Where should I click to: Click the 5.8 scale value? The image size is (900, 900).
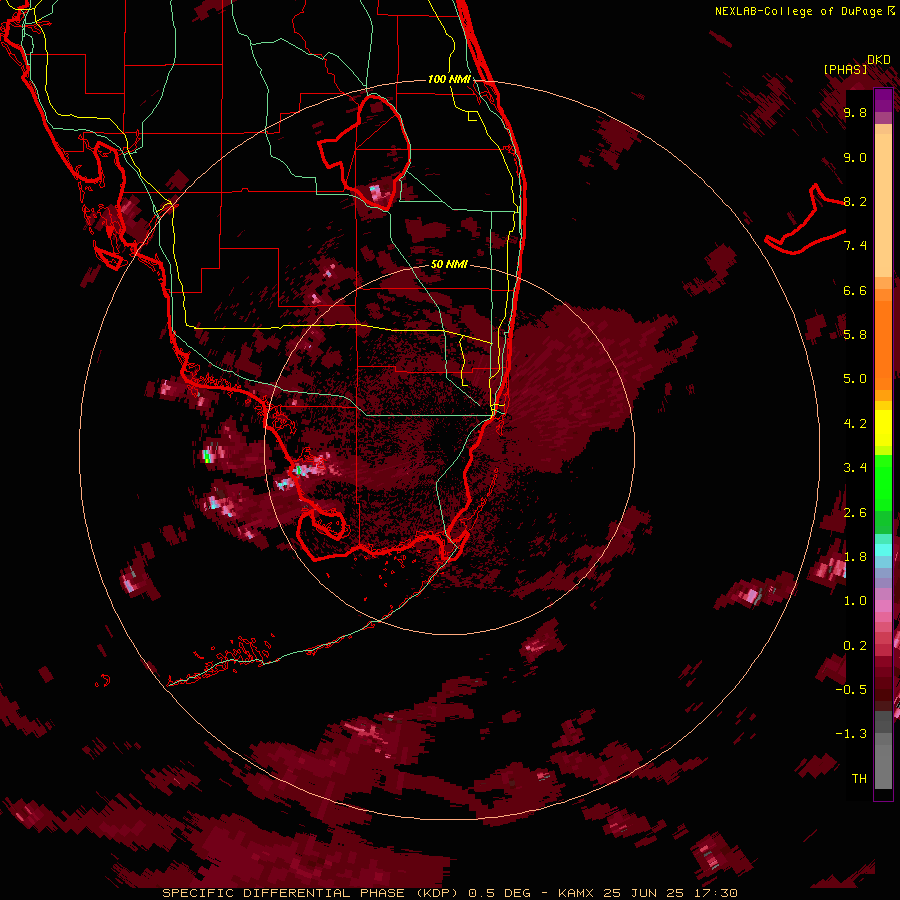point(855,335)
